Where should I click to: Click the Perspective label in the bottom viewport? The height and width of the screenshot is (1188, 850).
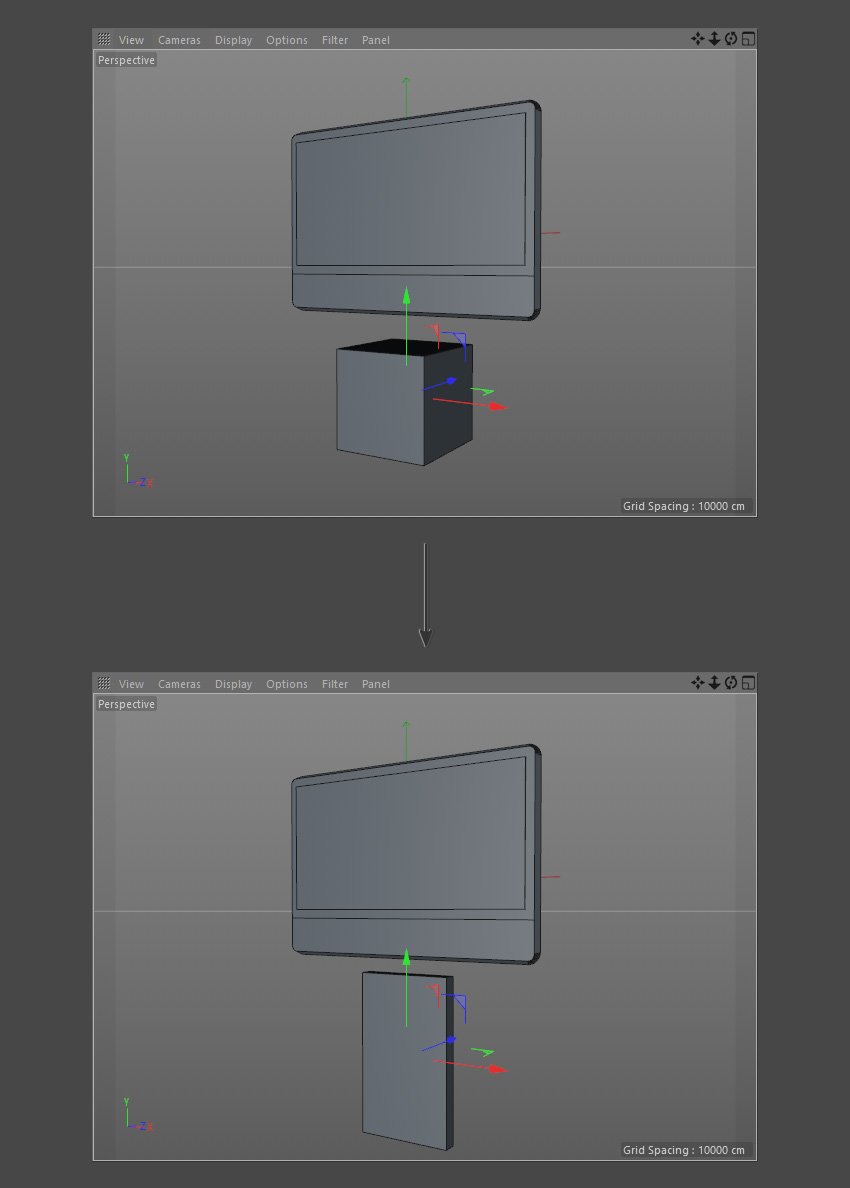pyautogui.click(x=126, y=704)
